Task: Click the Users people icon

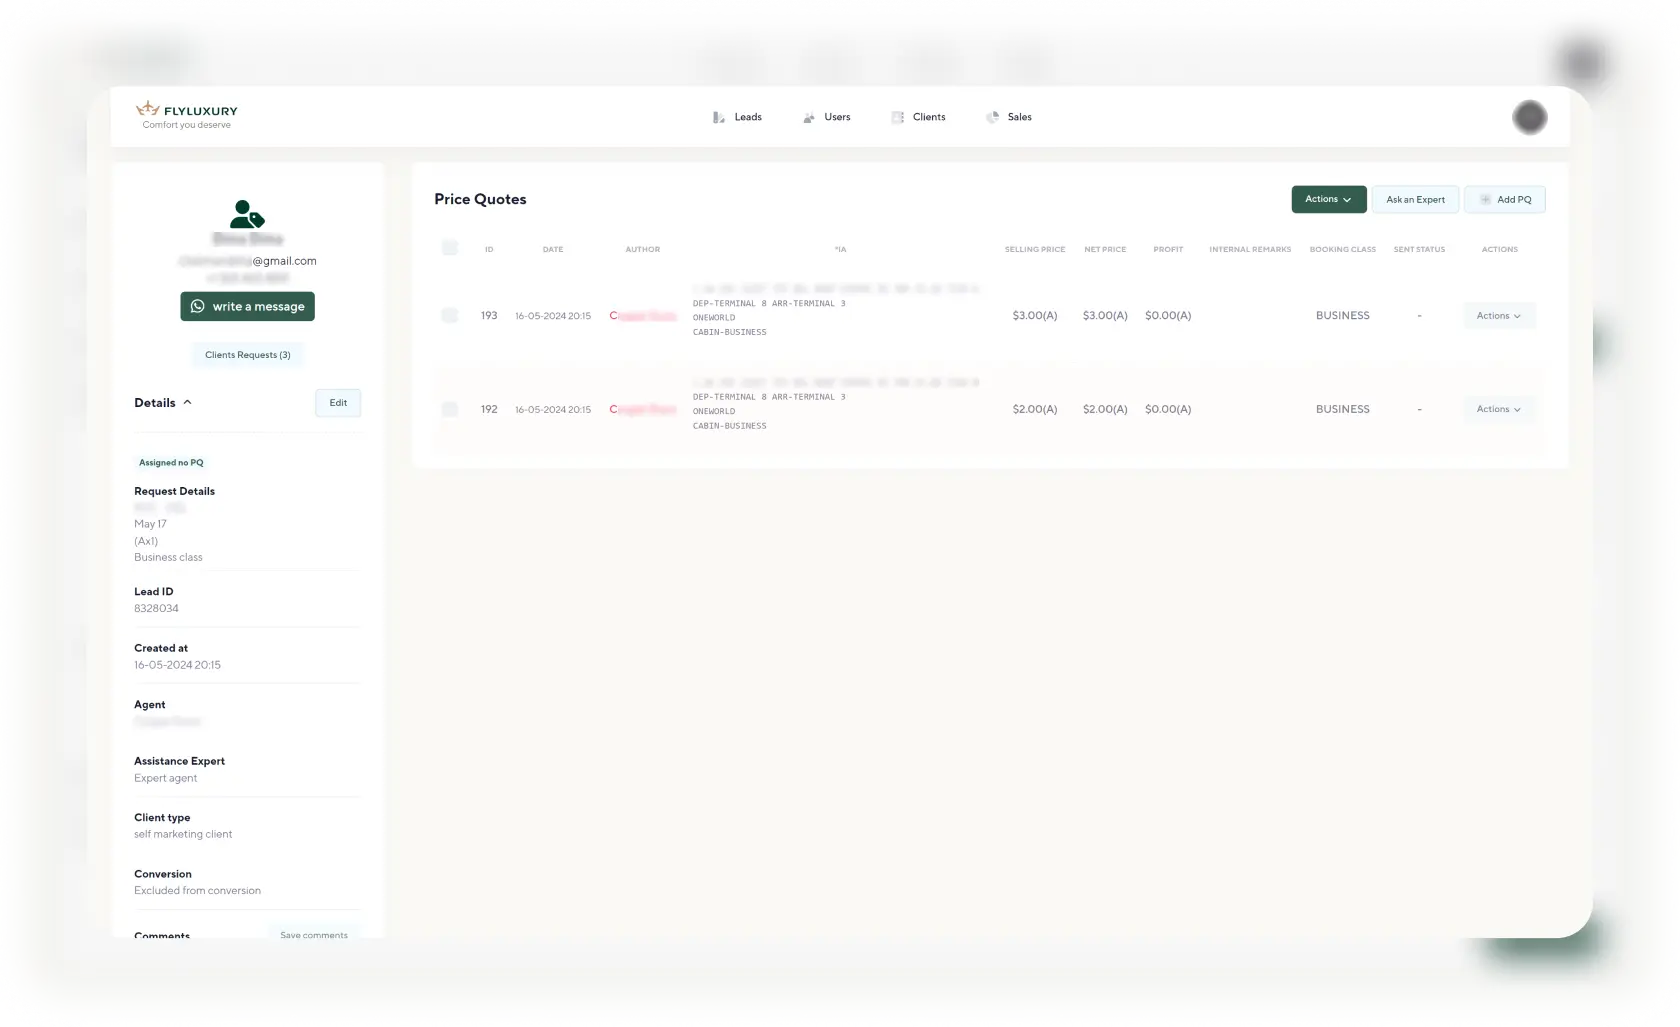Action: click(x=809, y=117)
